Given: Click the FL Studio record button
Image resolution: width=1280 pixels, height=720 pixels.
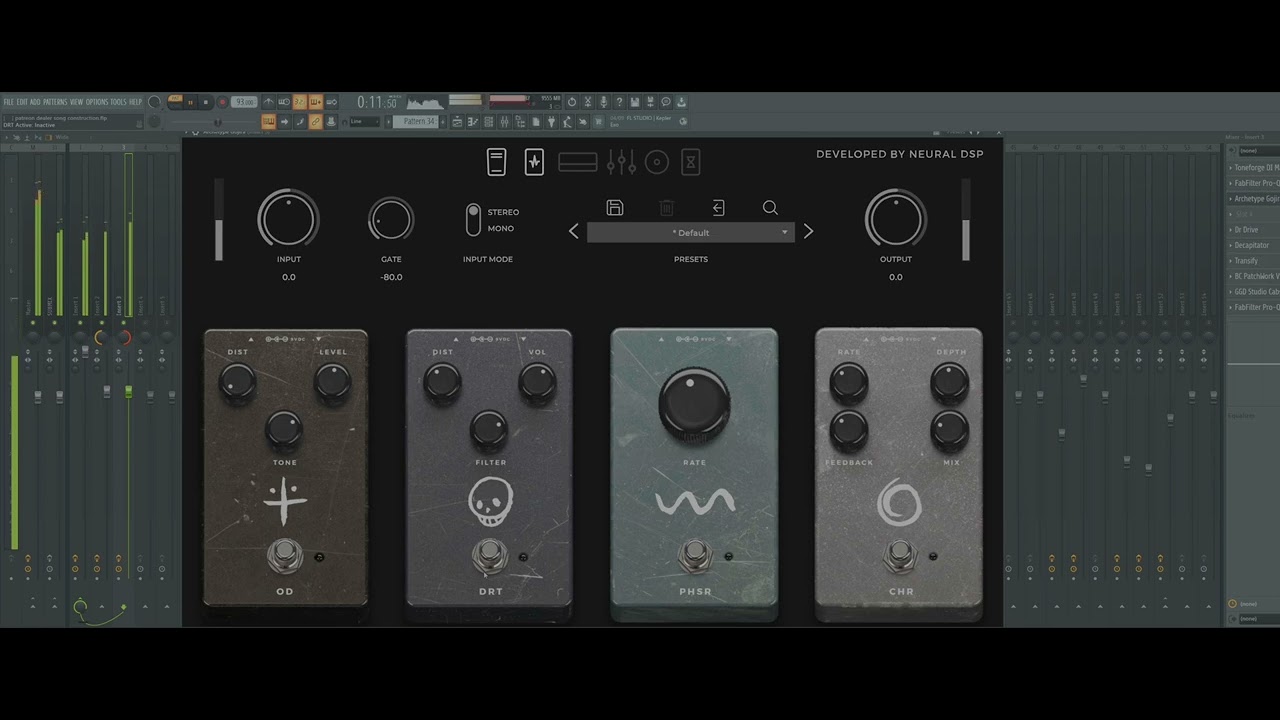Looking at the screenshot, I should pyautogui.click(x=222, y=102).
